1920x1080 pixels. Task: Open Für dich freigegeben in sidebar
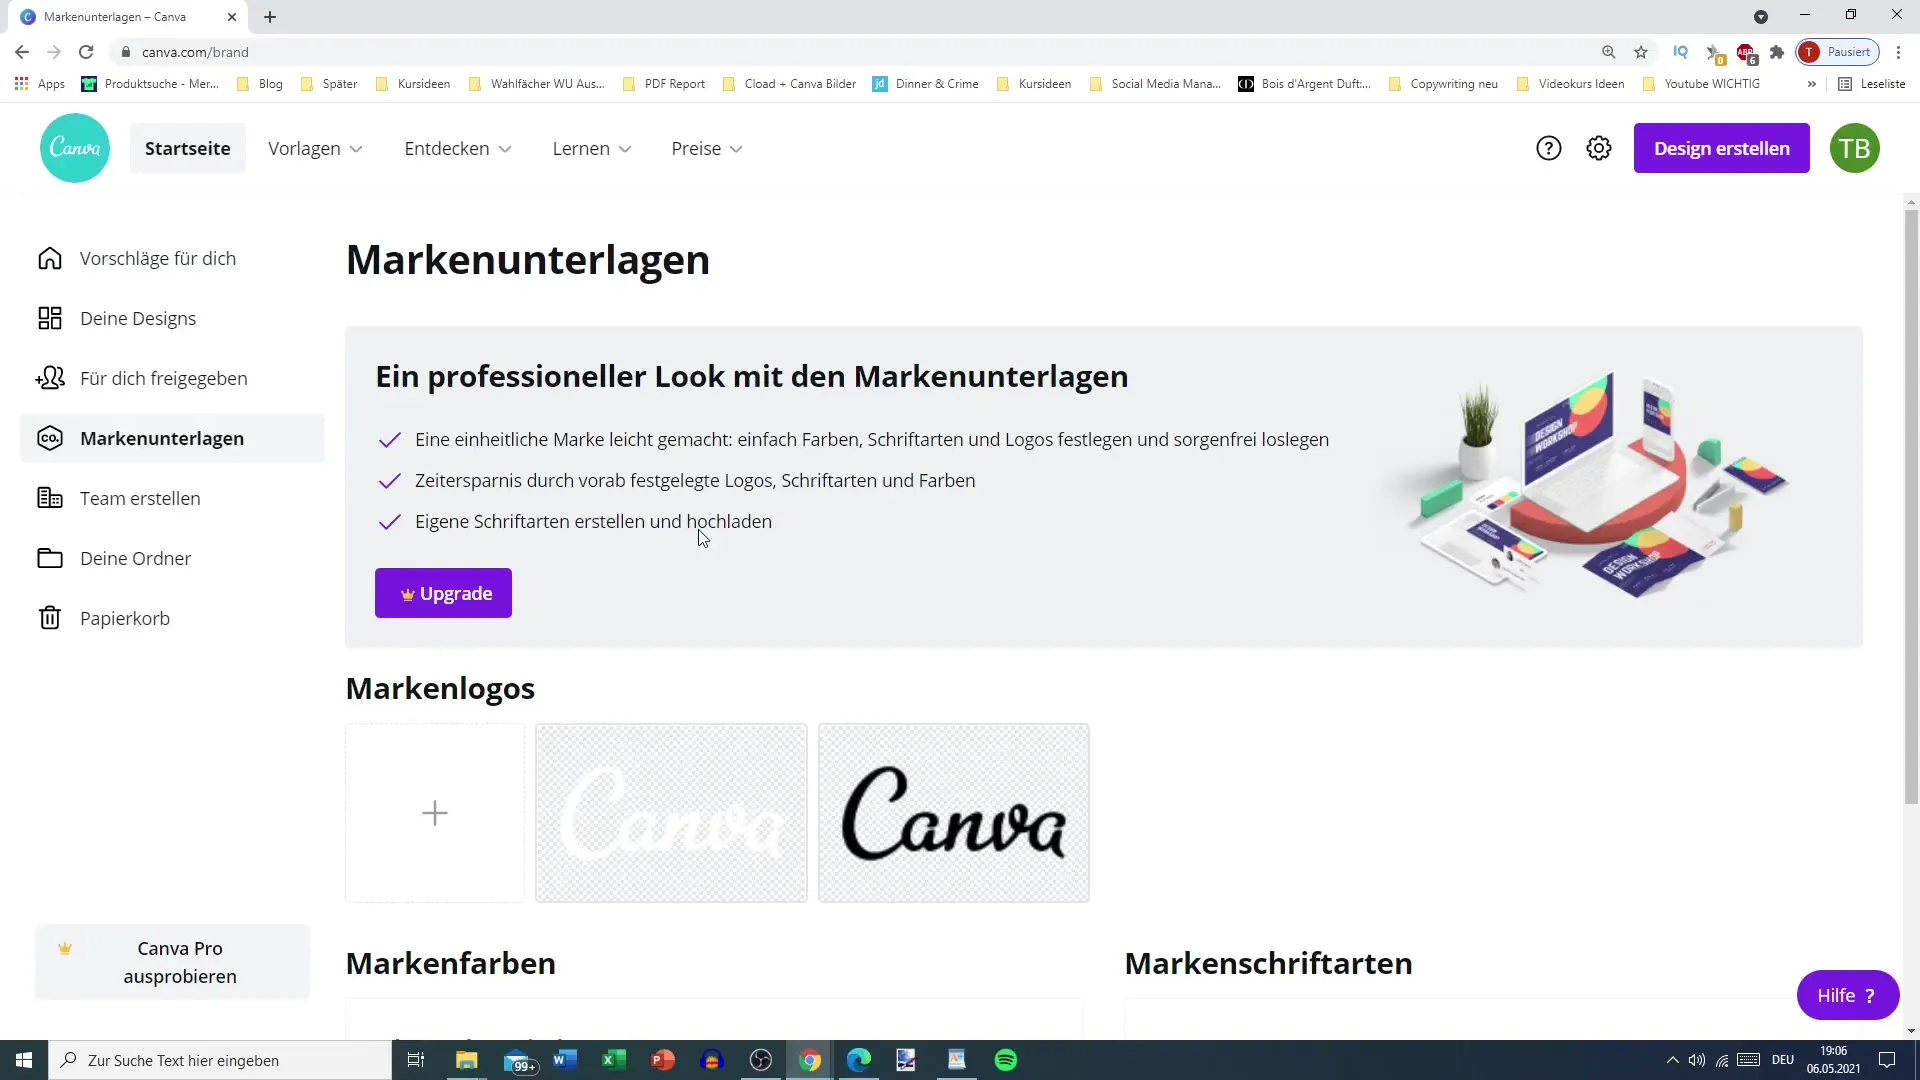(x=172, y=378)
